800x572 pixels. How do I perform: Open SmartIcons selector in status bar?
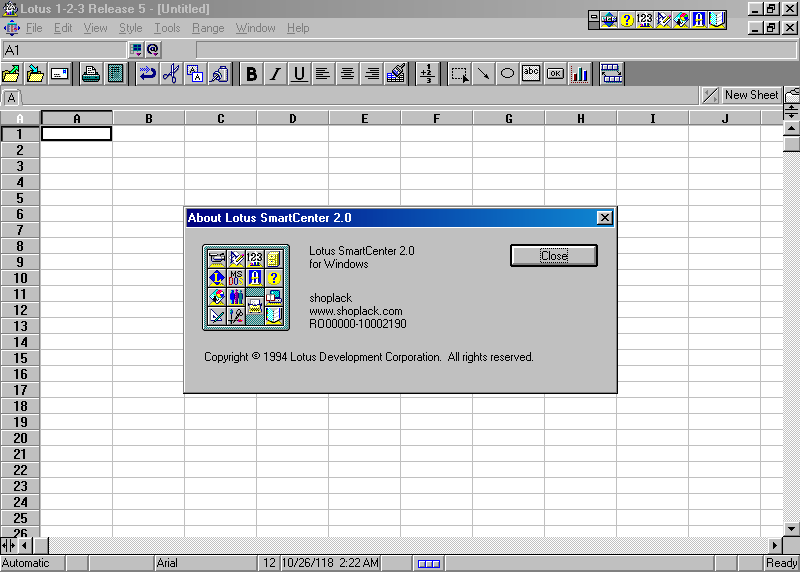[x=429, y=563]
